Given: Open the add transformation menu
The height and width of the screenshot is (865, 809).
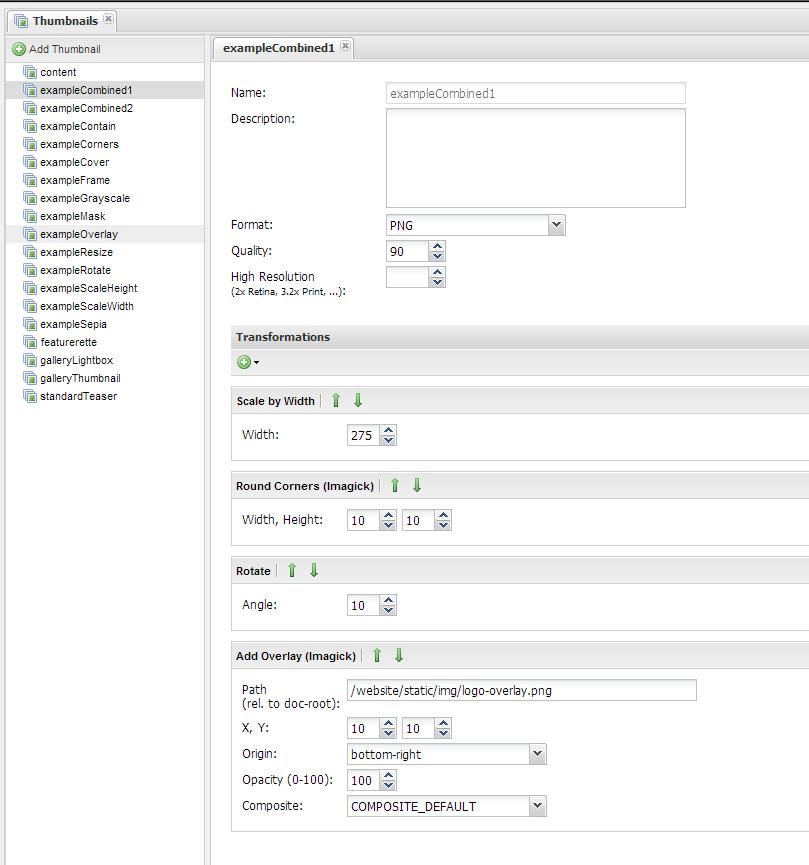Looking at the screenshot, I should click(x=247, y=362).
